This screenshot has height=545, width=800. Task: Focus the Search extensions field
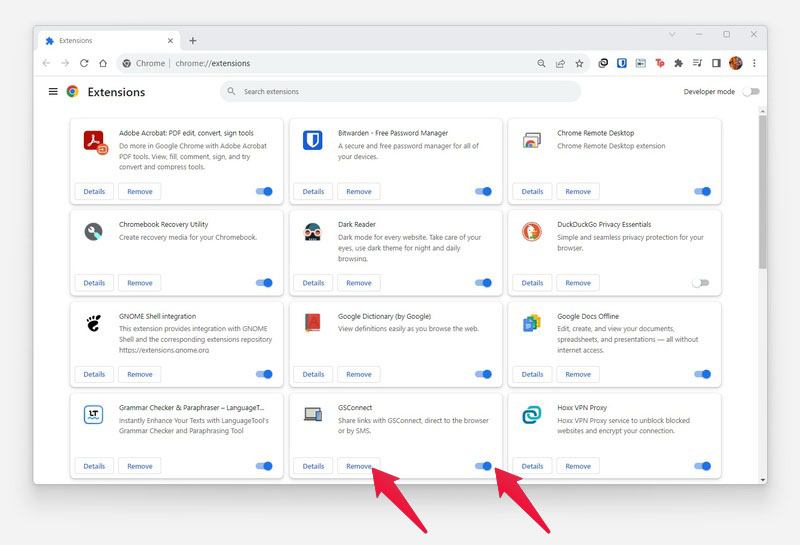[401, 91]
